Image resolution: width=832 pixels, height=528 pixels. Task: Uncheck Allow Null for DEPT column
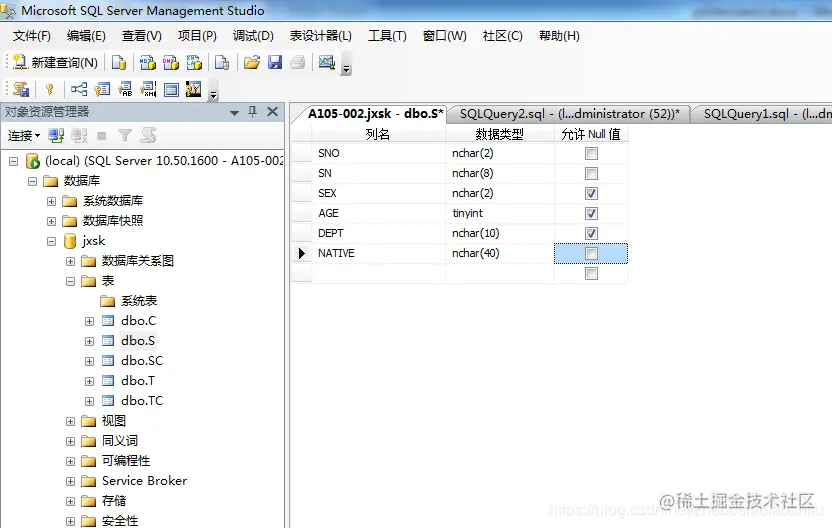point(591,233)
